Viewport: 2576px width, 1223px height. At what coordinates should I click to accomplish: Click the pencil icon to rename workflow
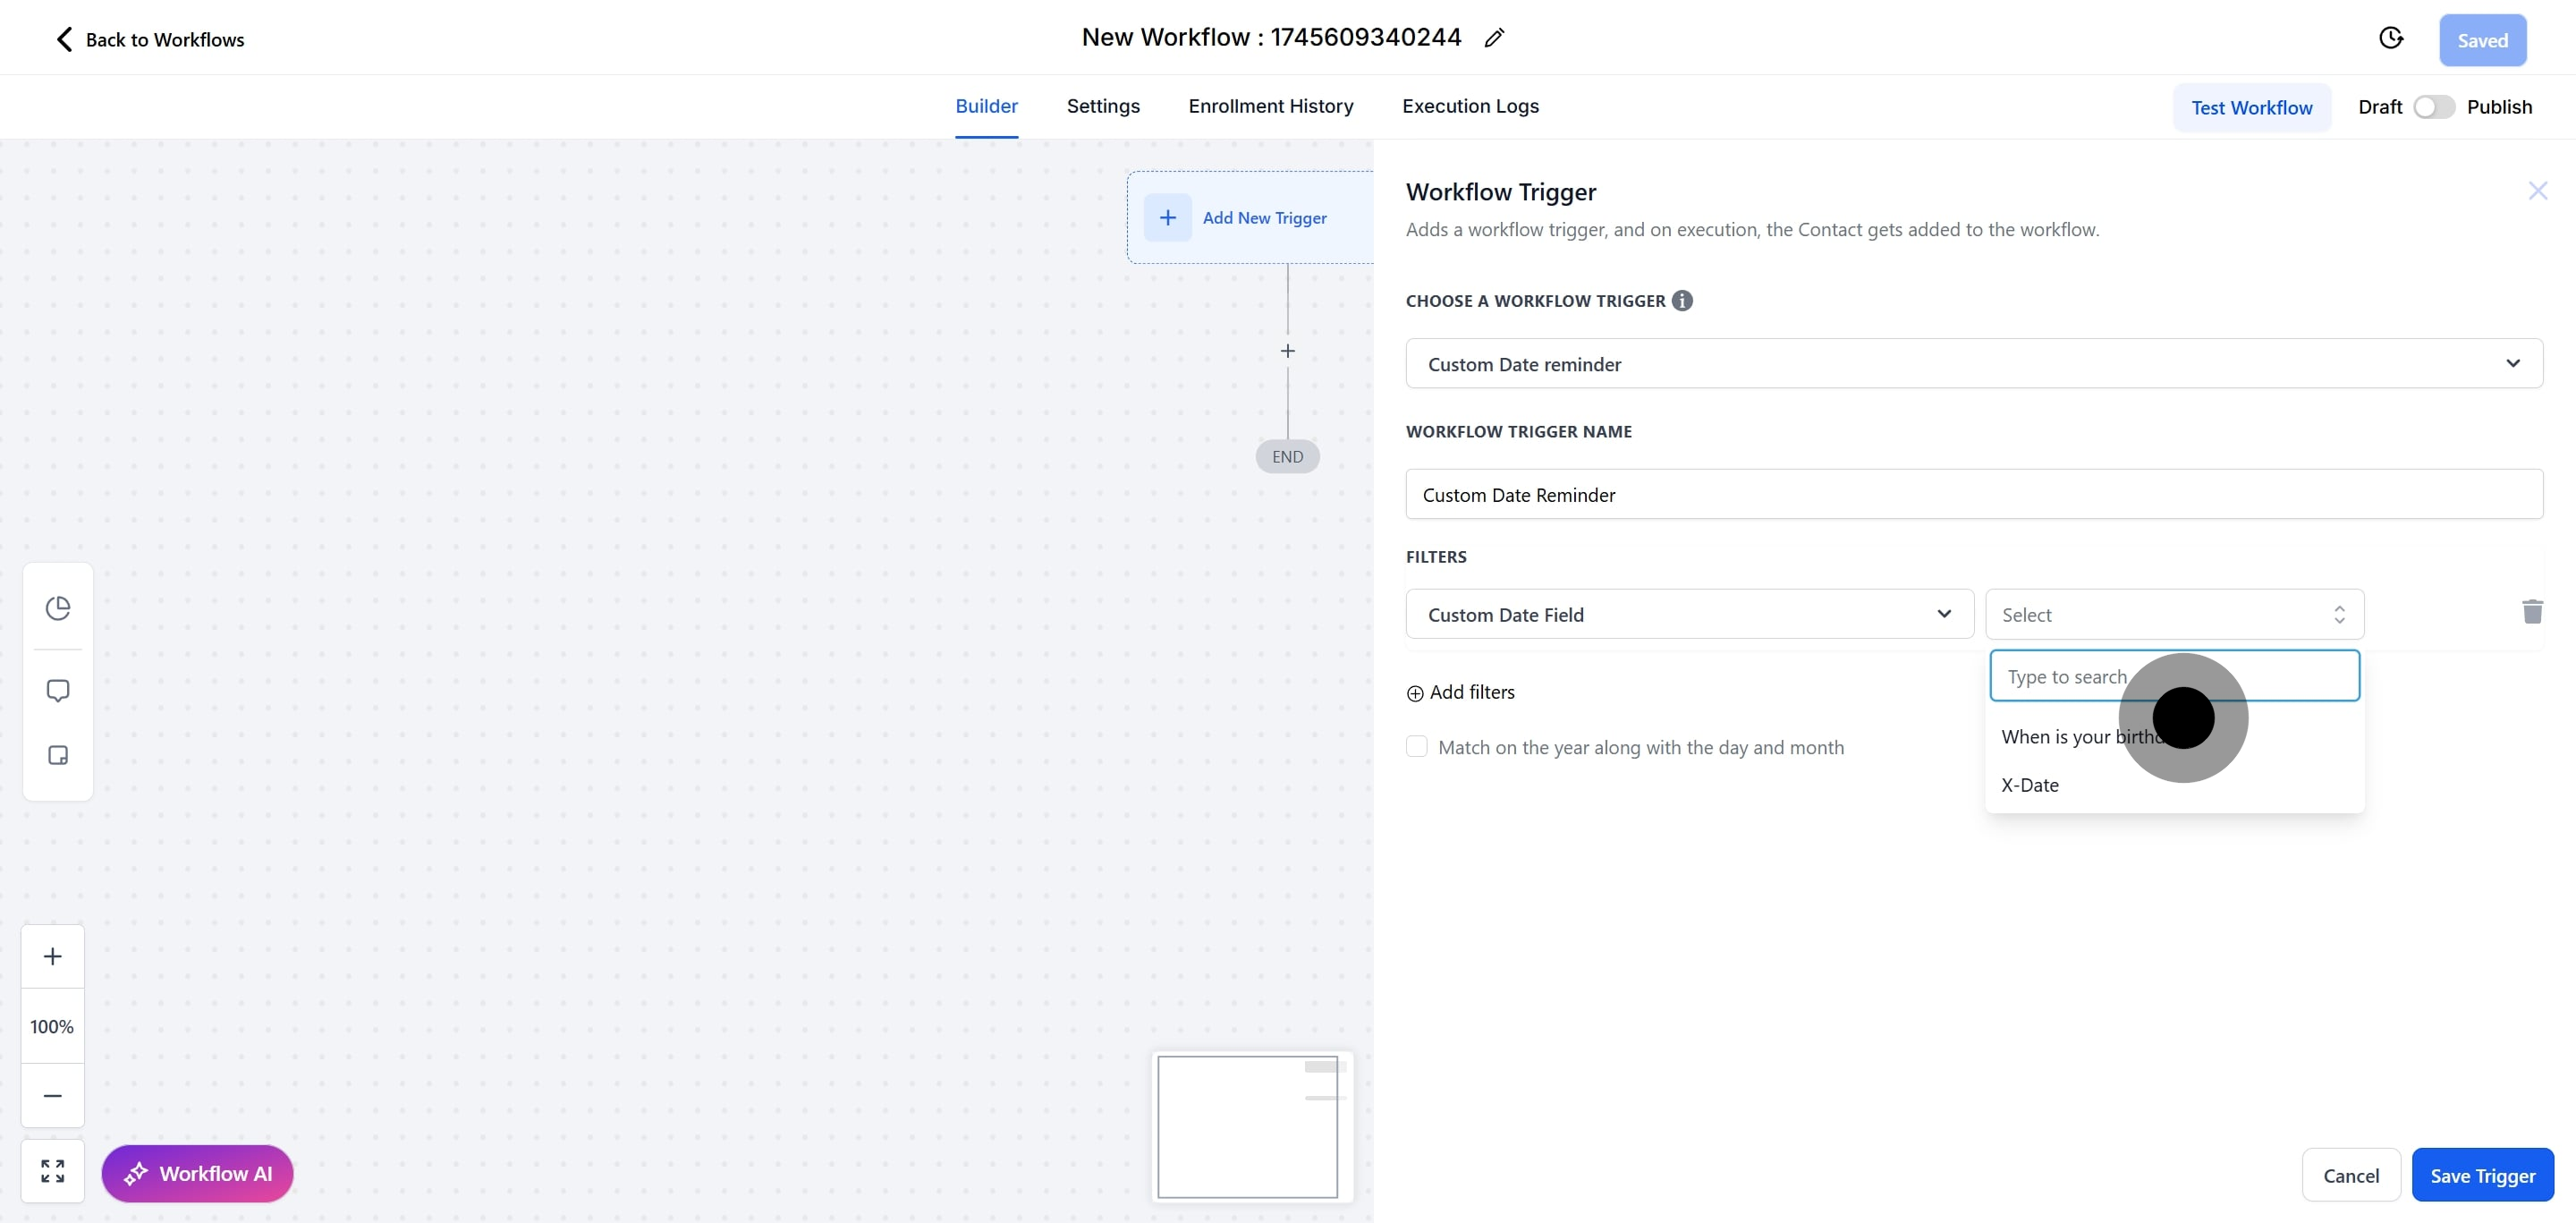coord(1494,38)
